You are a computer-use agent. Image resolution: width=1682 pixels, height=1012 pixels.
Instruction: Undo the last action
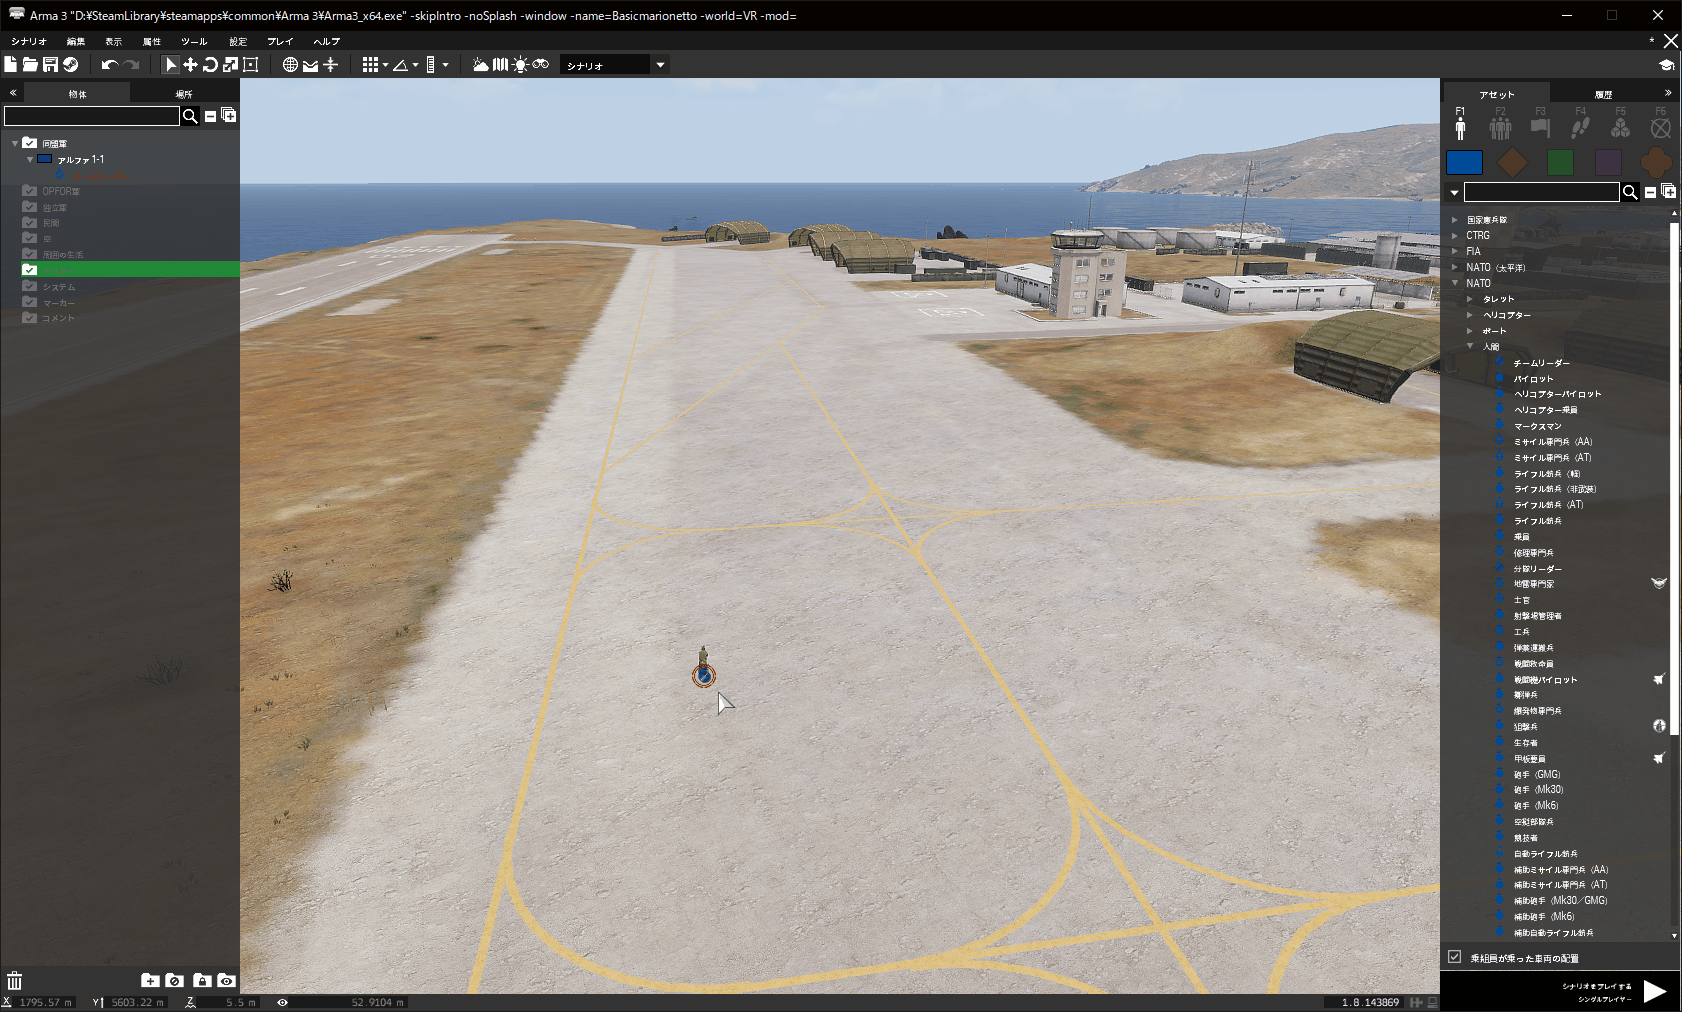pos(108,64)
